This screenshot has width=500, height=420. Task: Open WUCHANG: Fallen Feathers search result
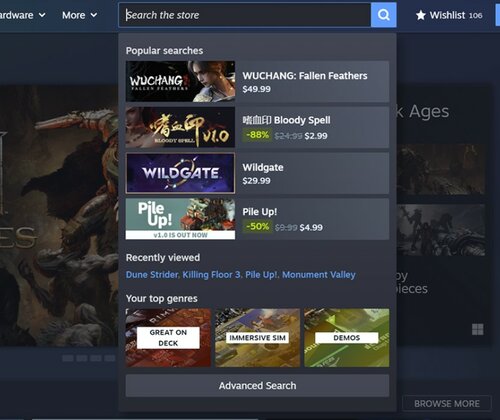coord(257,81)
